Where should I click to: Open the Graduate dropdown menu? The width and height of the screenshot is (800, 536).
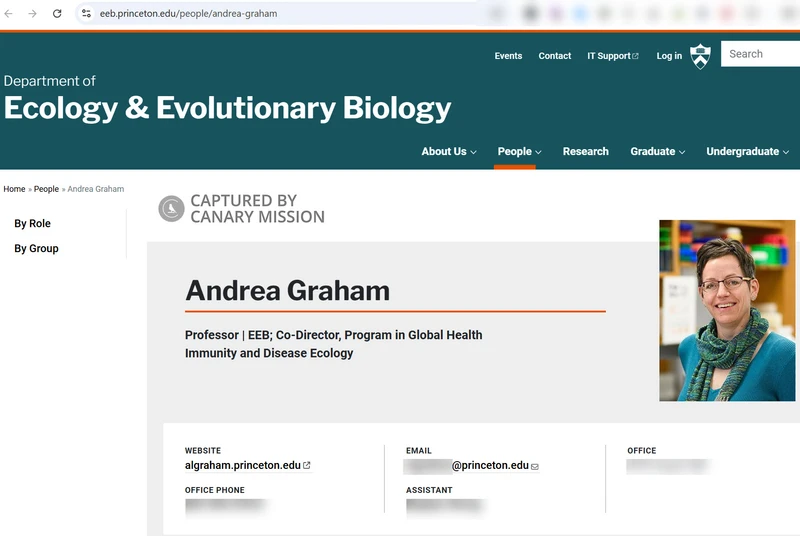click(657, 152)
